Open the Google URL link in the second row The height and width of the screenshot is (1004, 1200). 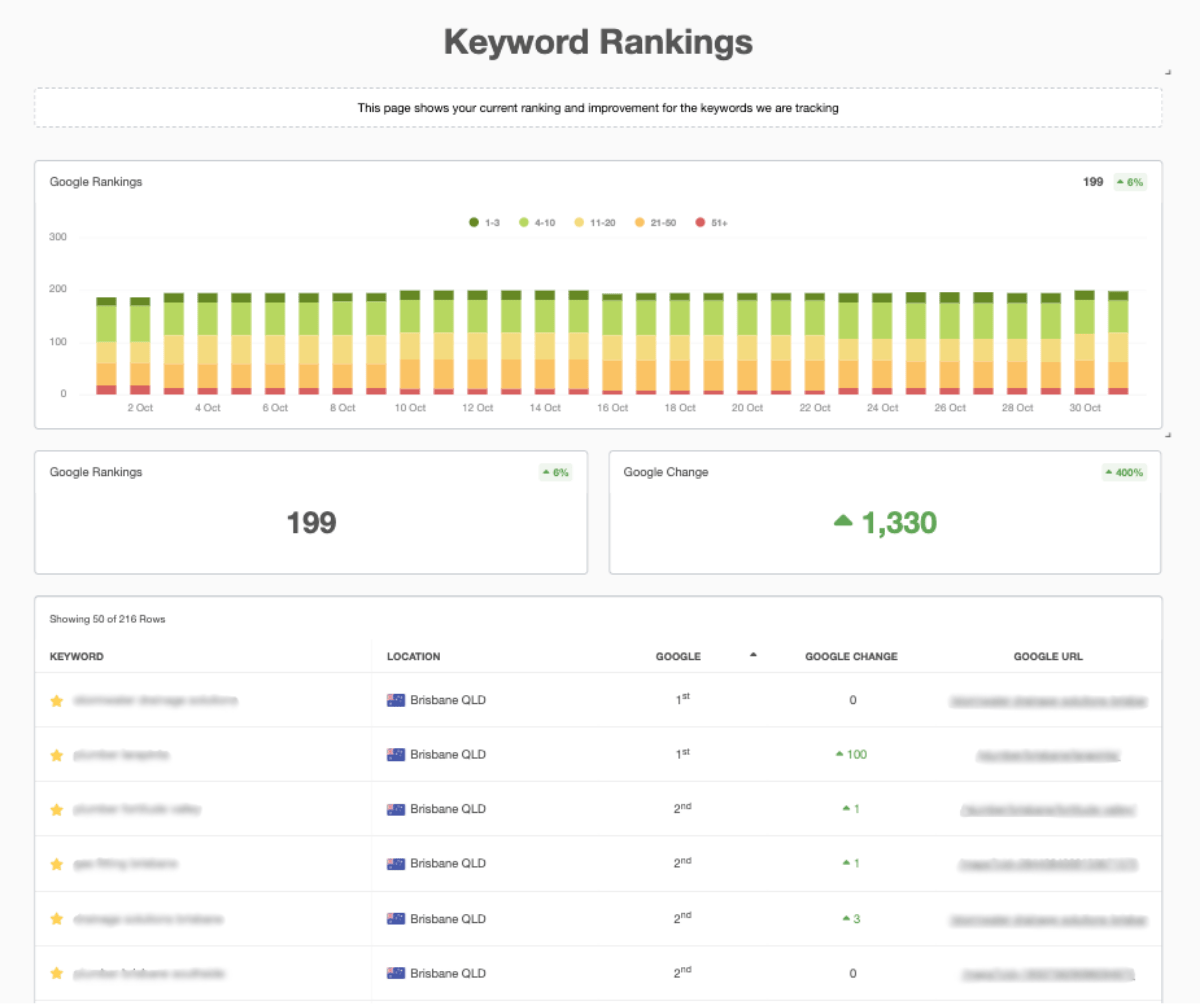[x=1048, y=754]
